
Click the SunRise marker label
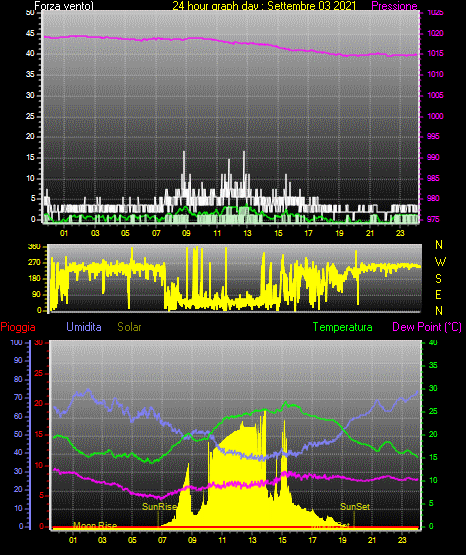[160, 507]
